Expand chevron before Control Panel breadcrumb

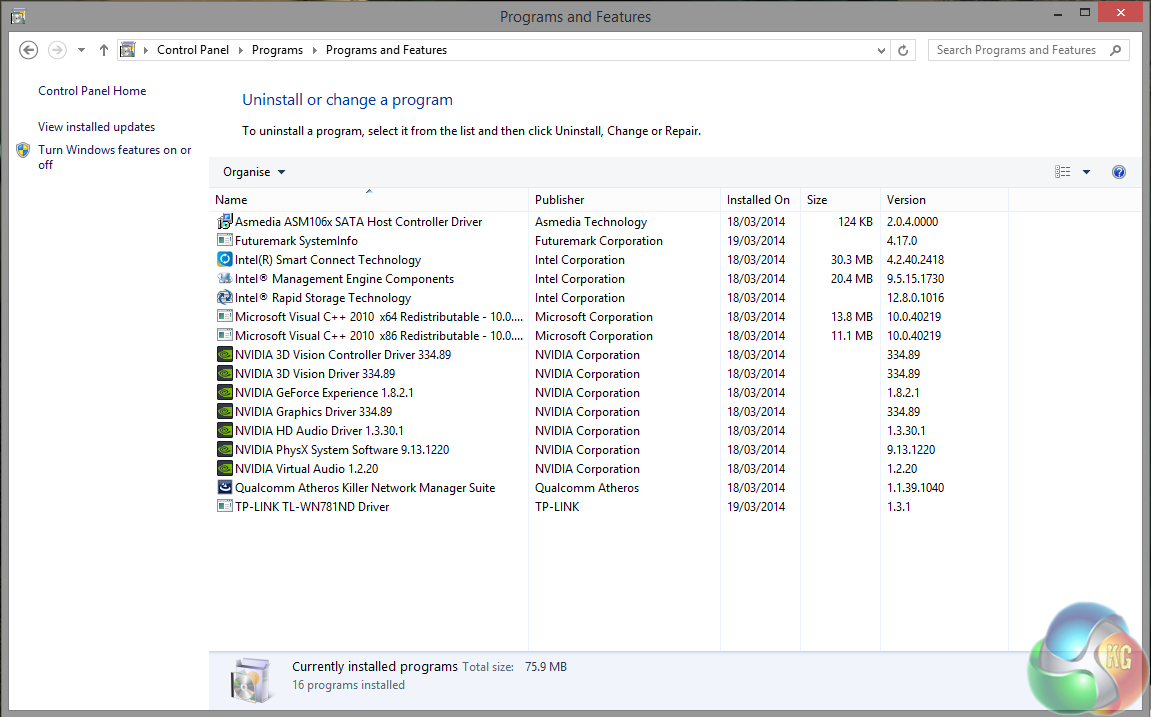pyautogui.click(x=145, y=50)
